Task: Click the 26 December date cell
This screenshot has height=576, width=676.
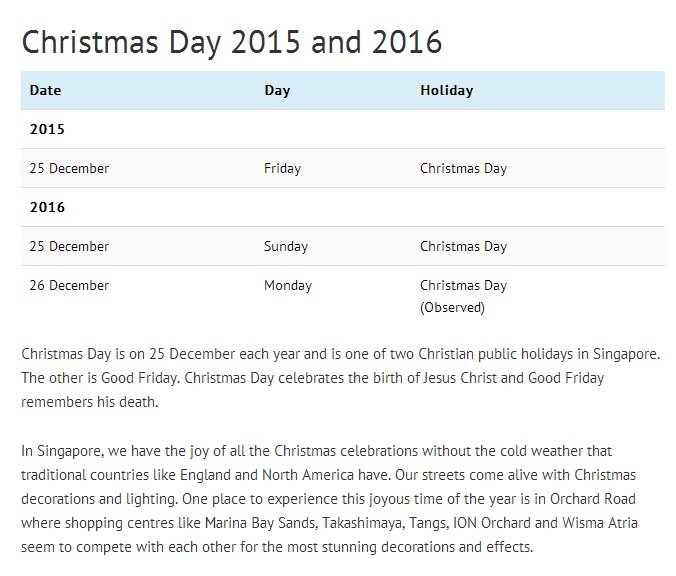Action: (69, 285)
